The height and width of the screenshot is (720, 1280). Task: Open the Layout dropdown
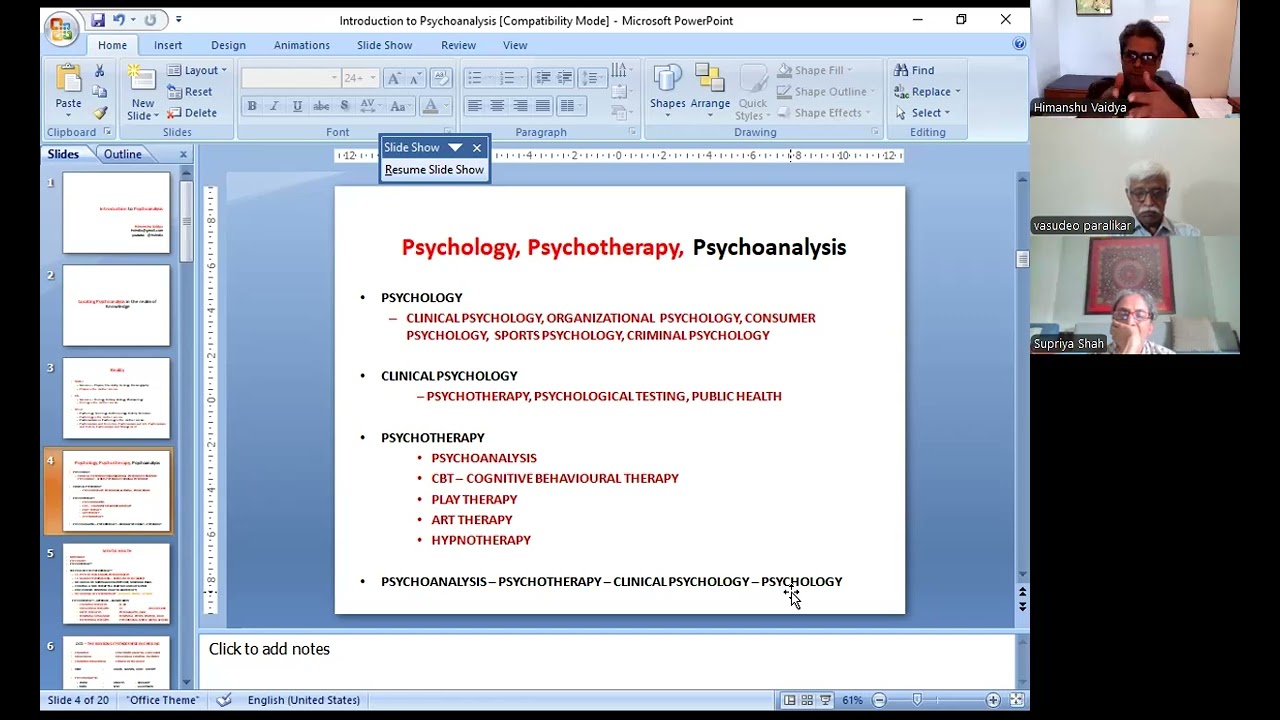197,70
